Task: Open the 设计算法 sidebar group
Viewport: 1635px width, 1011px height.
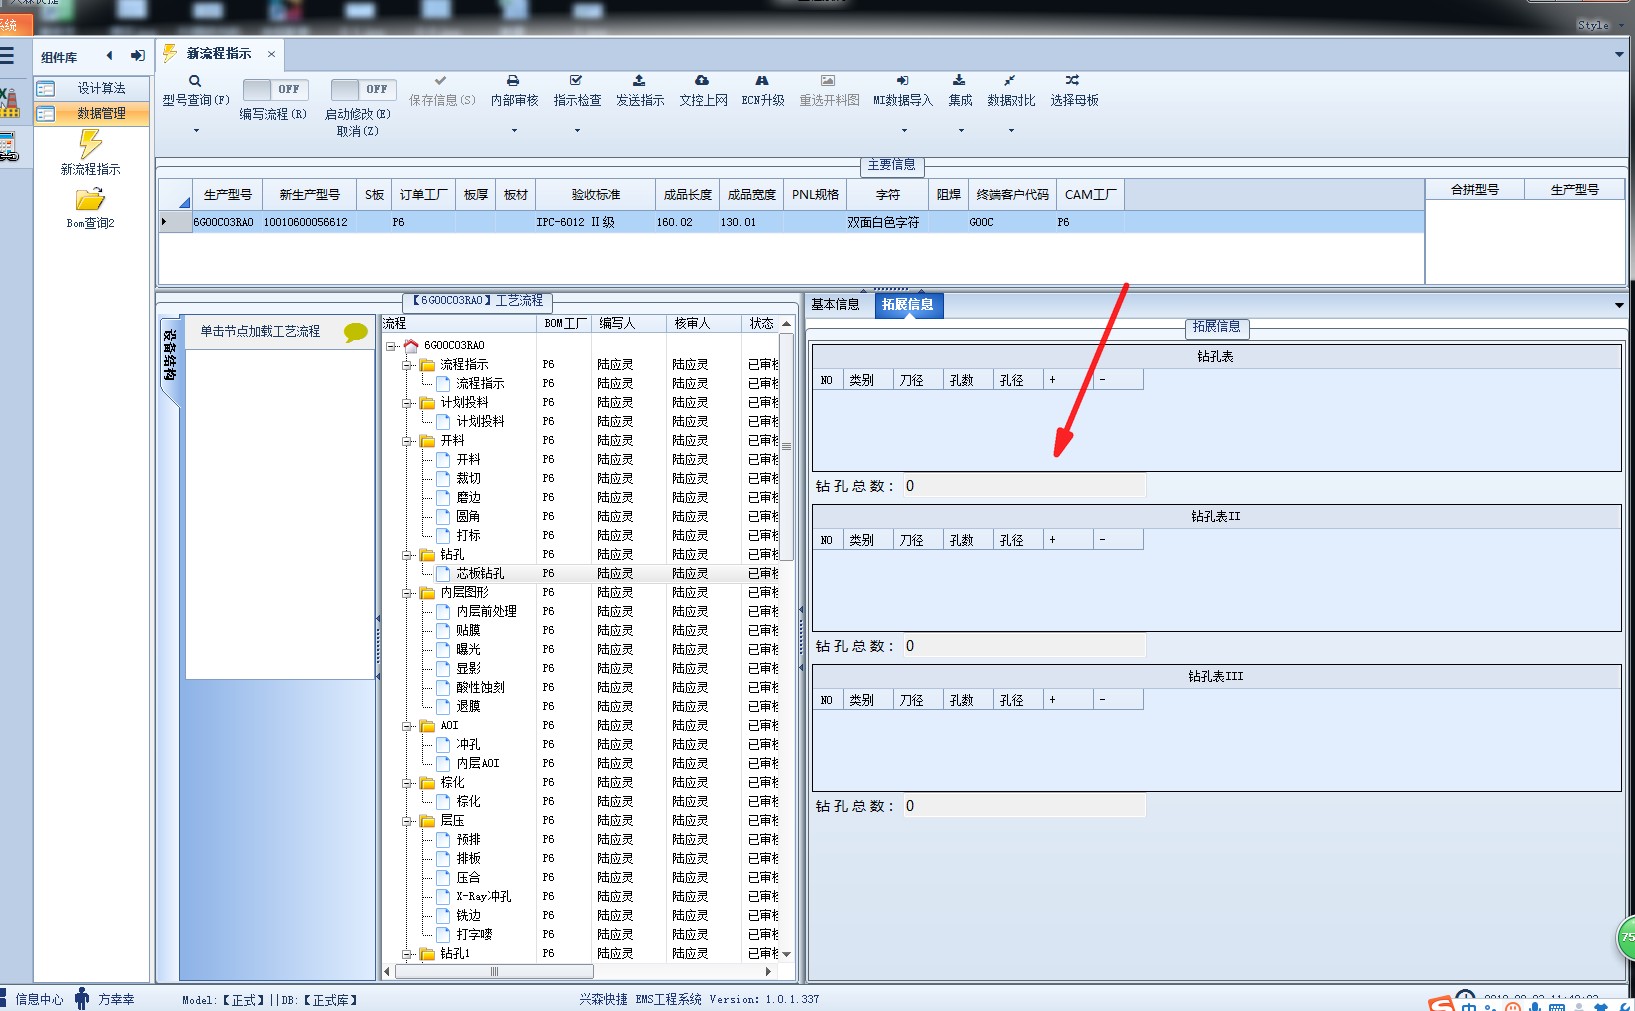Action: tap(92, 89)
